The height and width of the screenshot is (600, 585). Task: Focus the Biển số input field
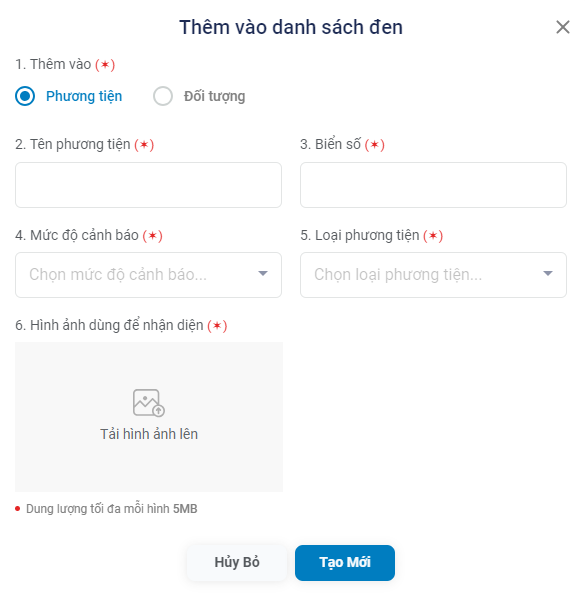(433, 185)
